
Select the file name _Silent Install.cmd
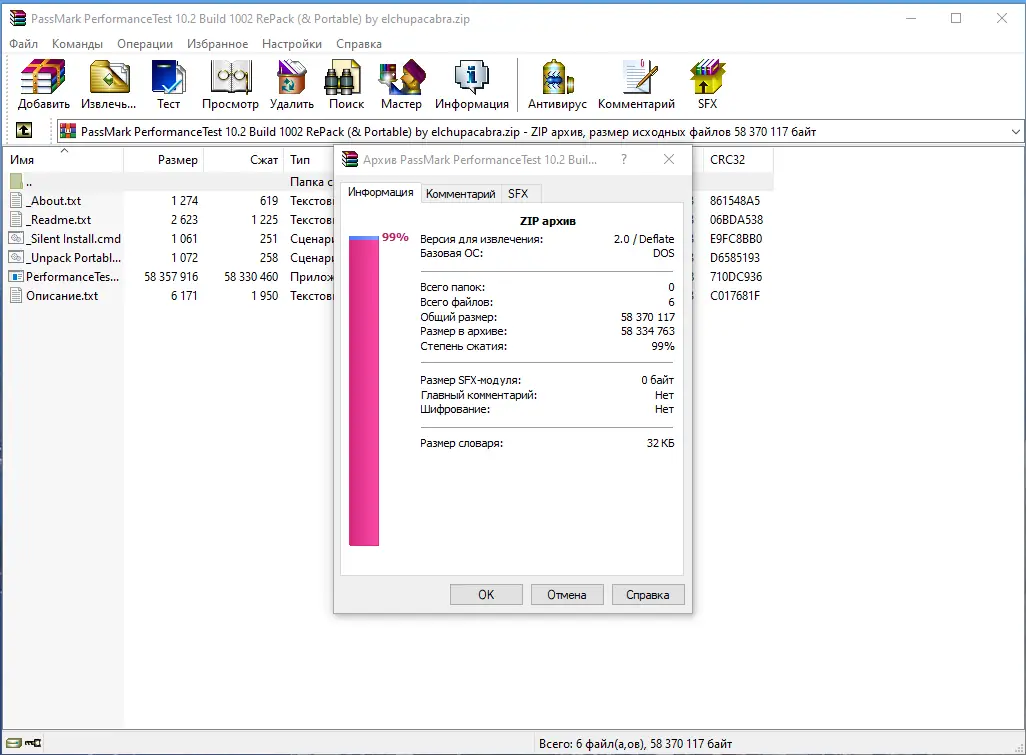click(x=74, y=239)
